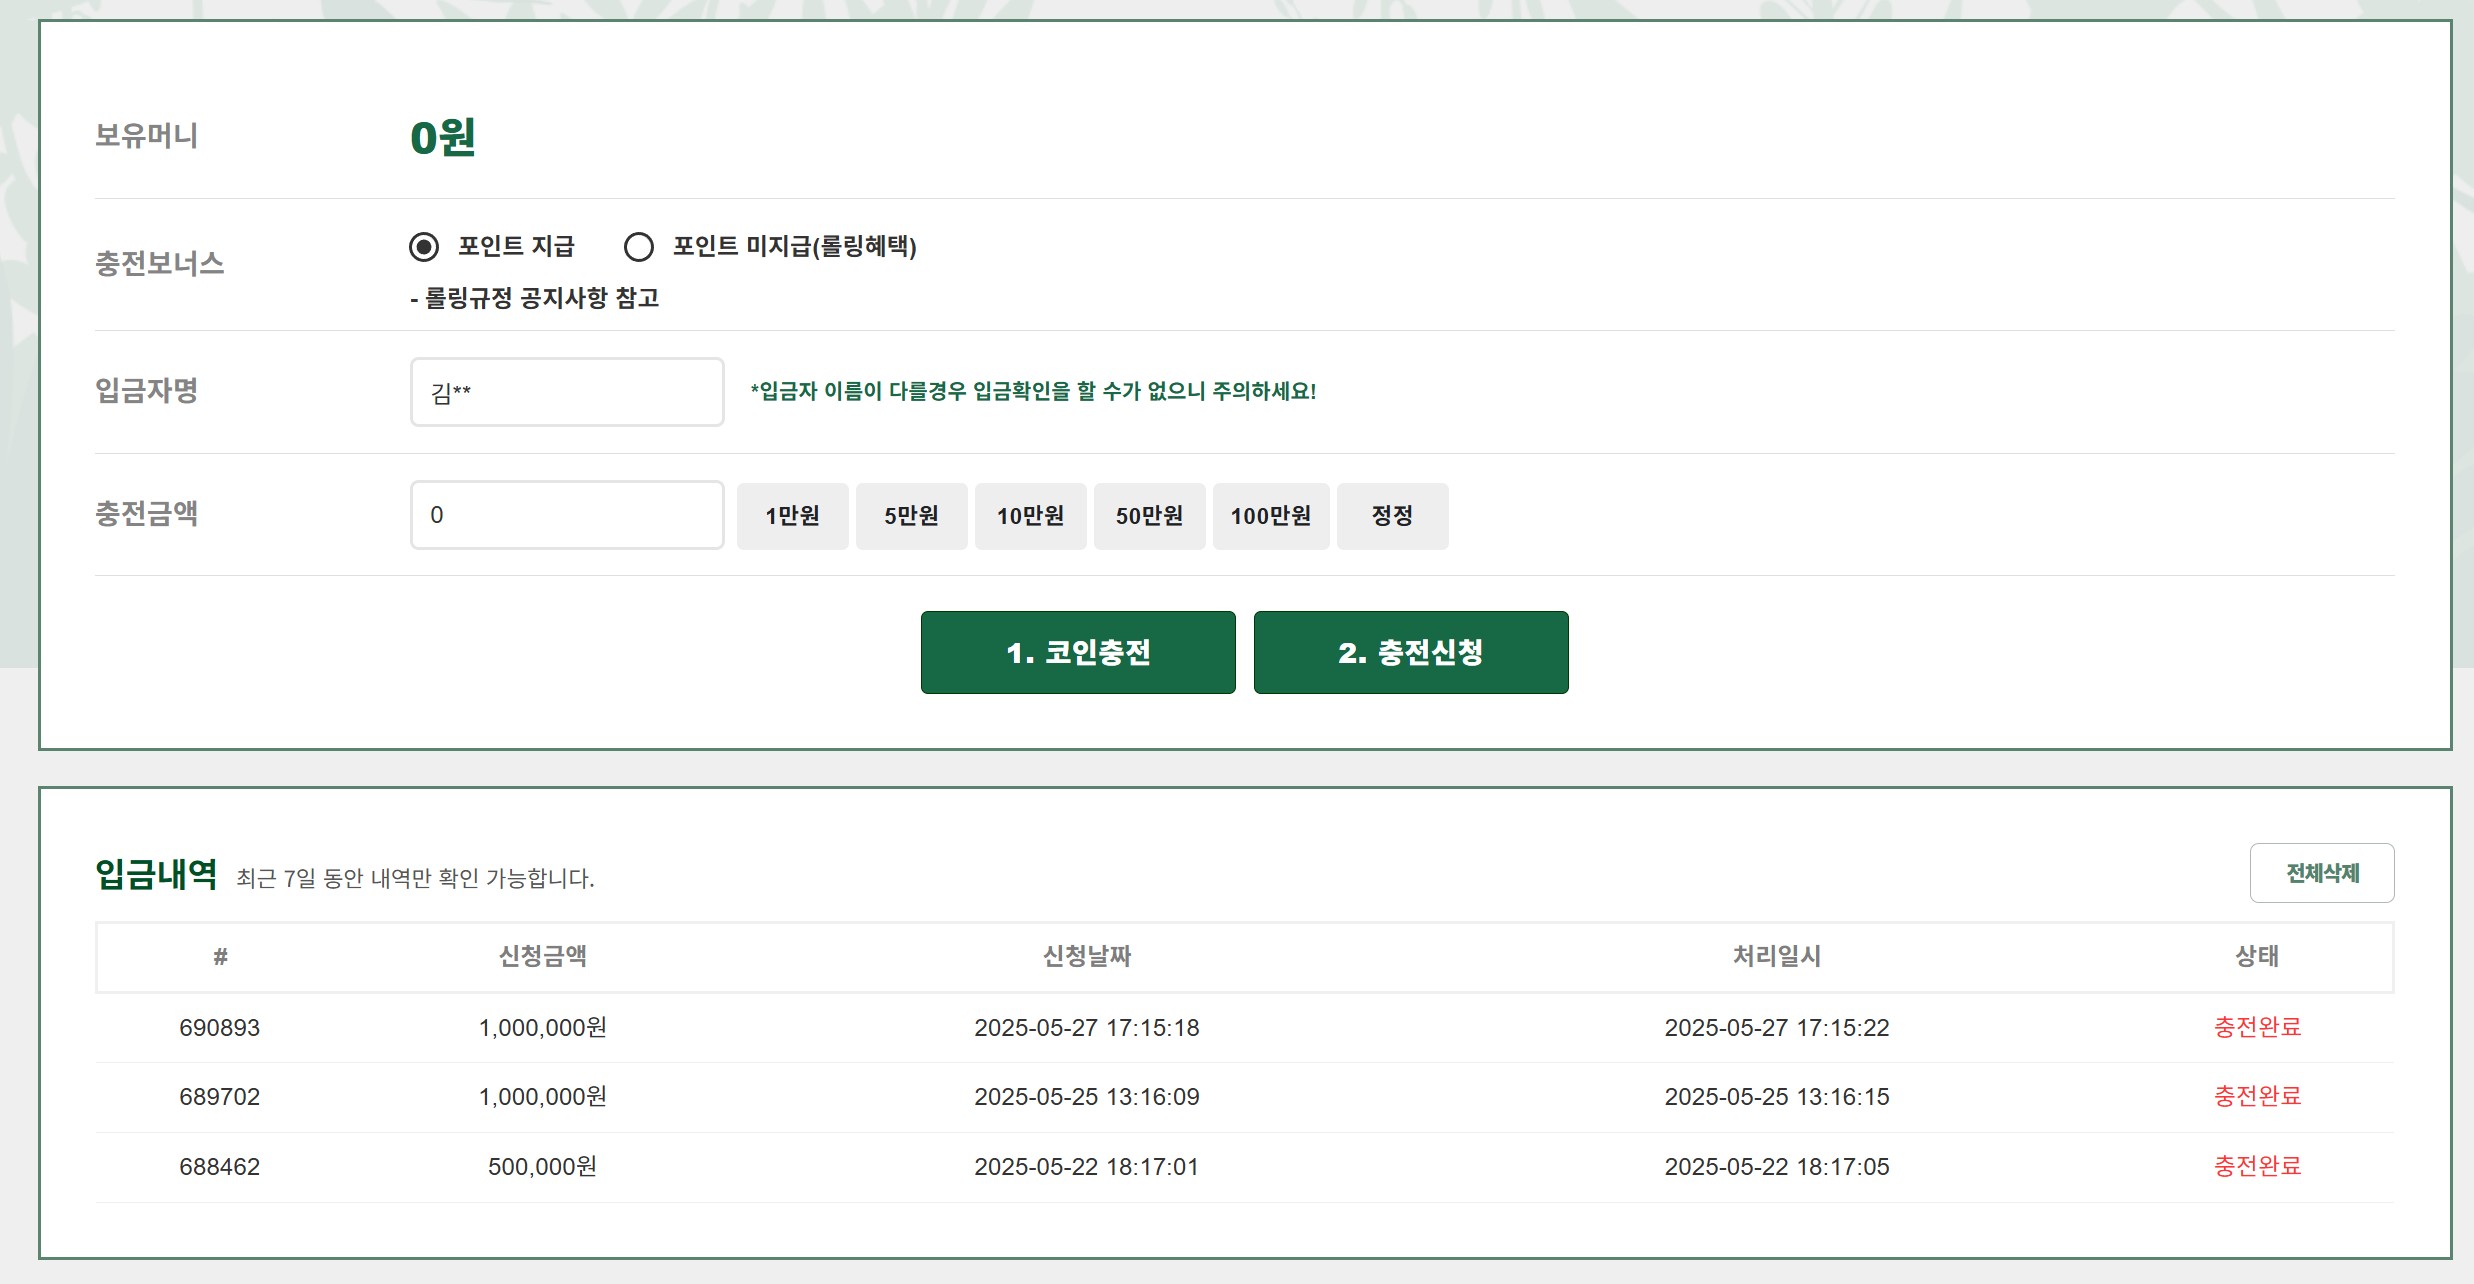
Task: Add 100만원 using quick amount button
Action: point(1270,516)
